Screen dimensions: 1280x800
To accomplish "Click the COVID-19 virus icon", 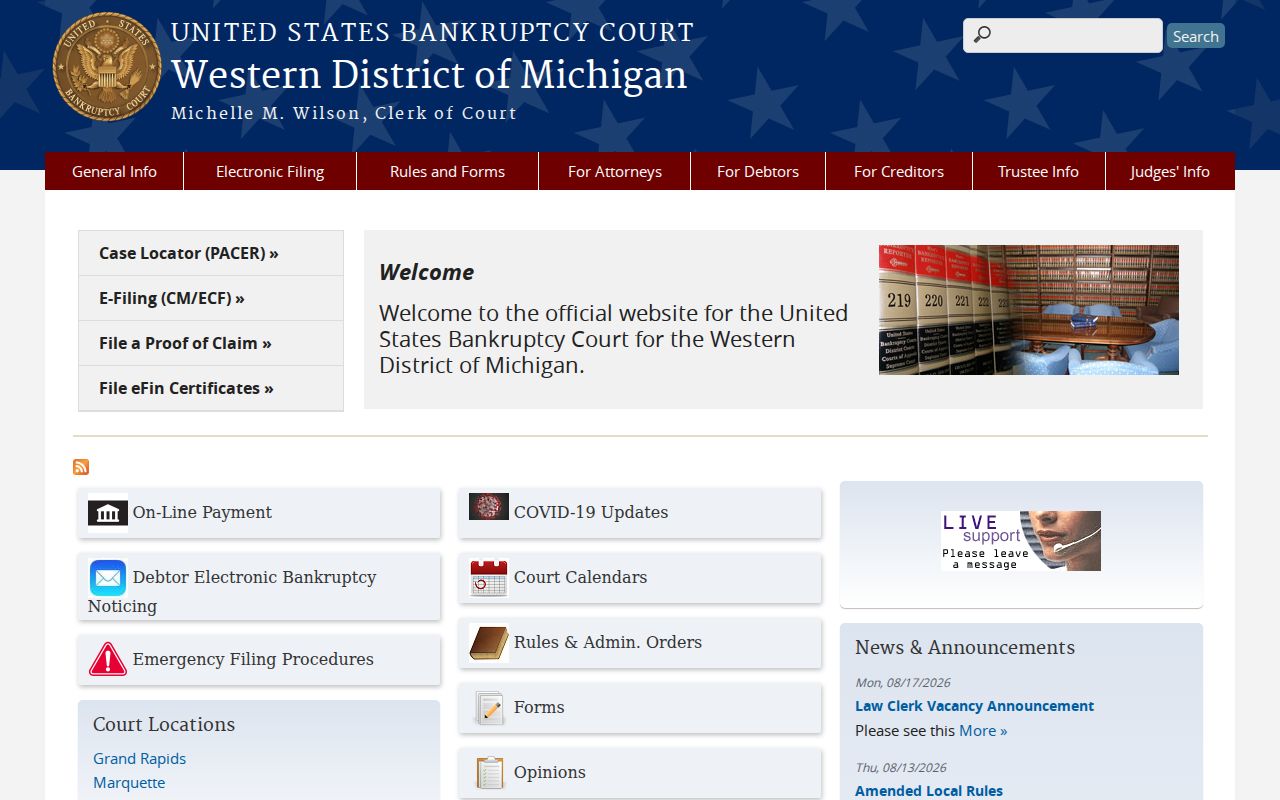I will click(x=489, y=507).
